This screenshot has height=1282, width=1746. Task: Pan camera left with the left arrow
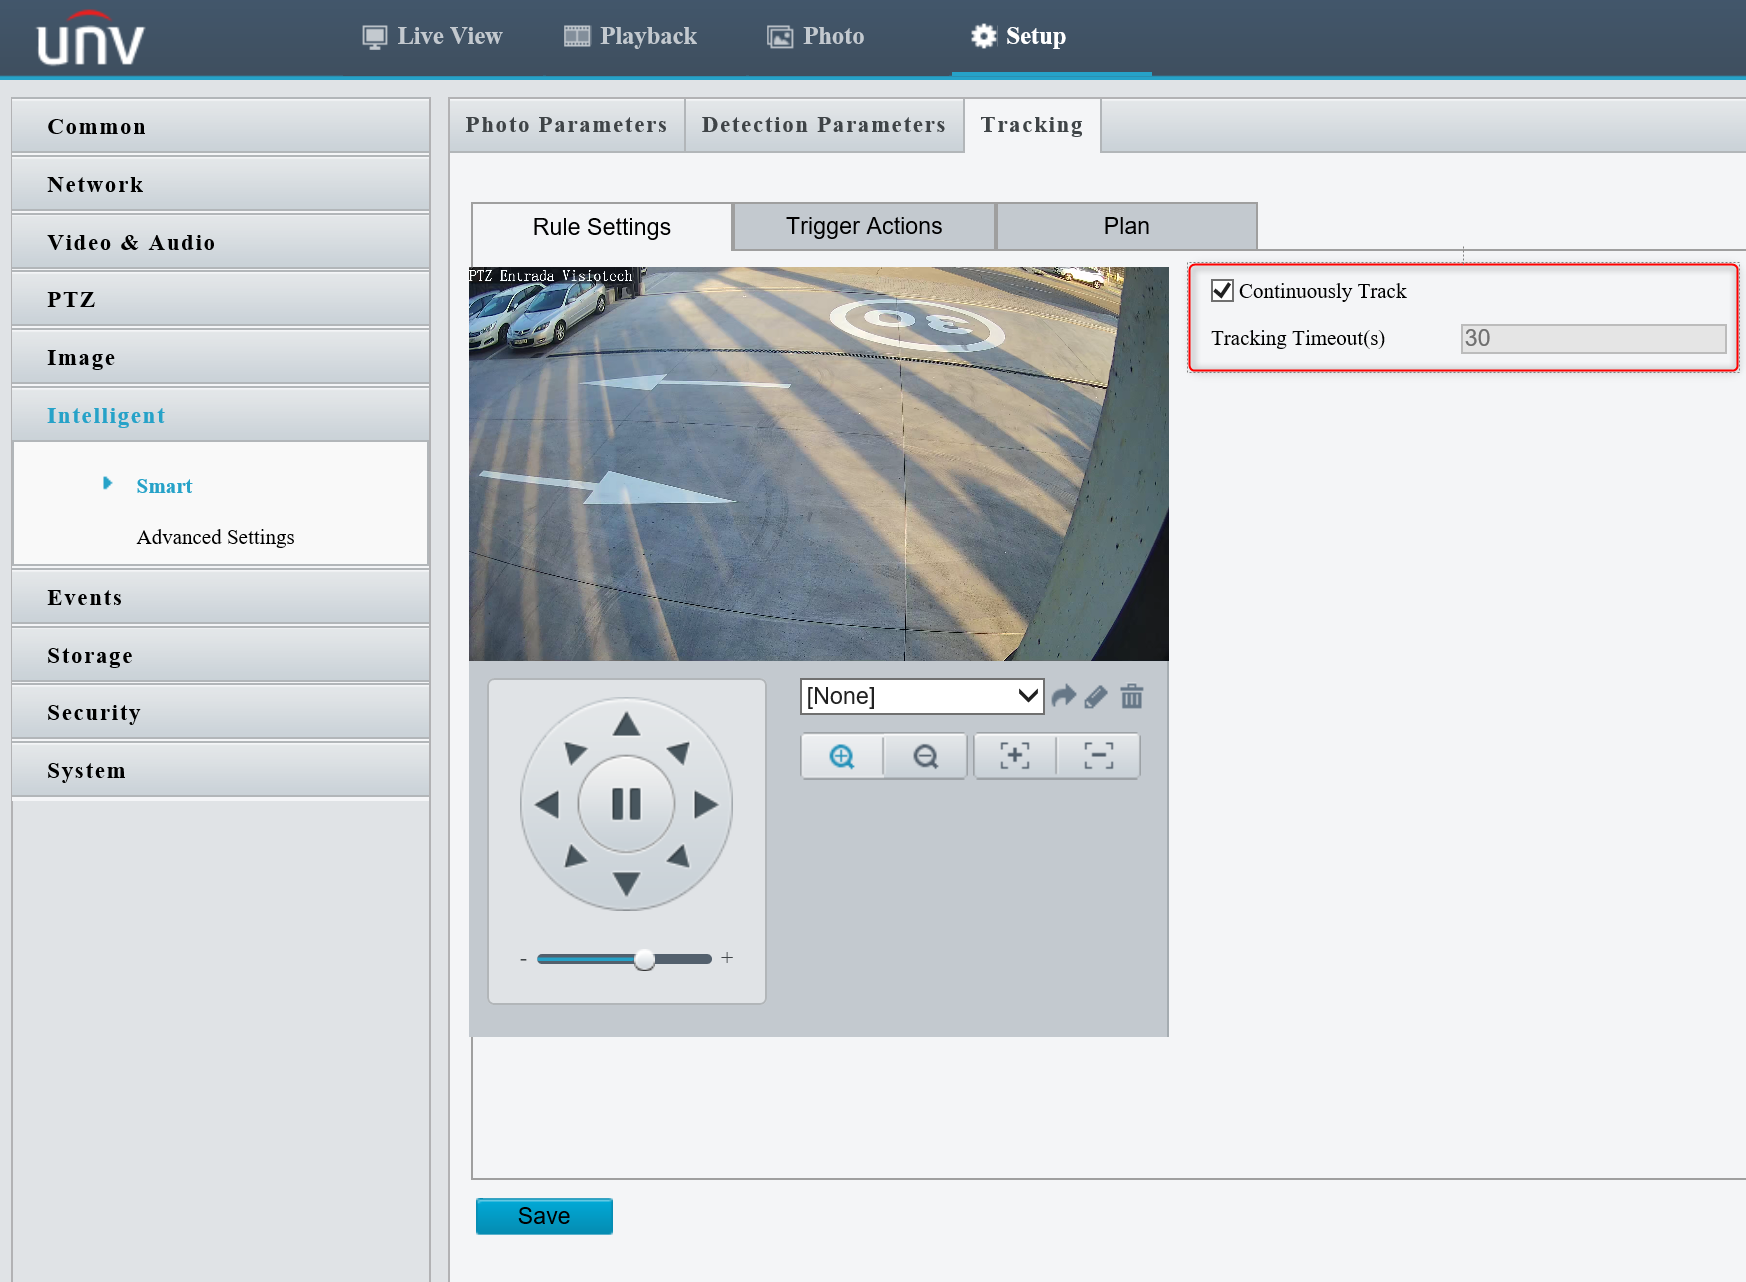(x=547, y=804)
